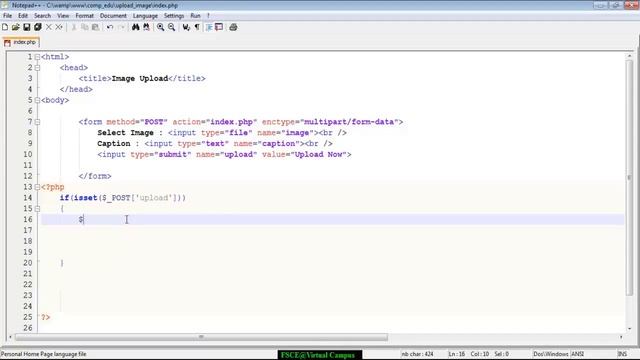Zoom out using the magnifier minus icon
This screenshot has height=360, width=640.
click(x=171, y=27)
